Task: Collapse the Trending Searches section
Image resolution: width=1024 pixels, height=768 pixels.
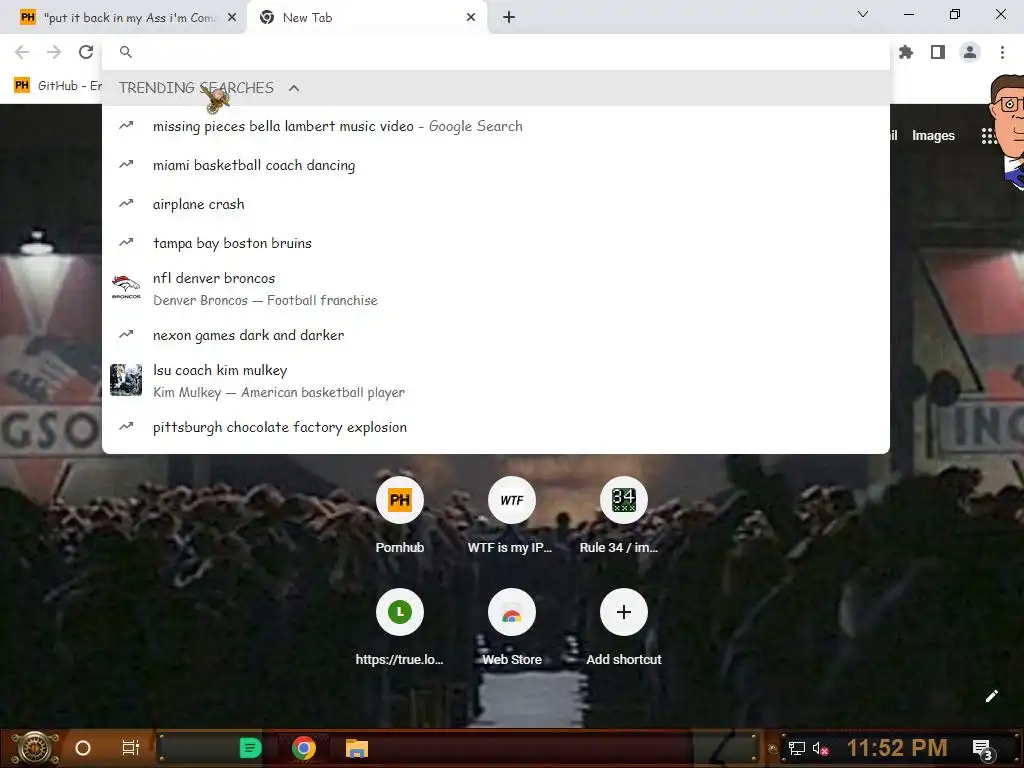Action: [x=294, y=88]
